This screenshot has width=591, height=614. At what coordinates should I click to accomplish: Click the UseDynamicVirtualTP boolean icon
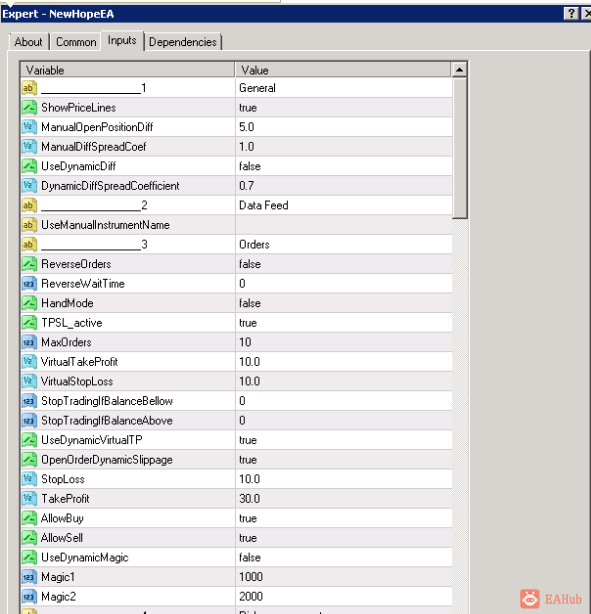pos(29,440)
